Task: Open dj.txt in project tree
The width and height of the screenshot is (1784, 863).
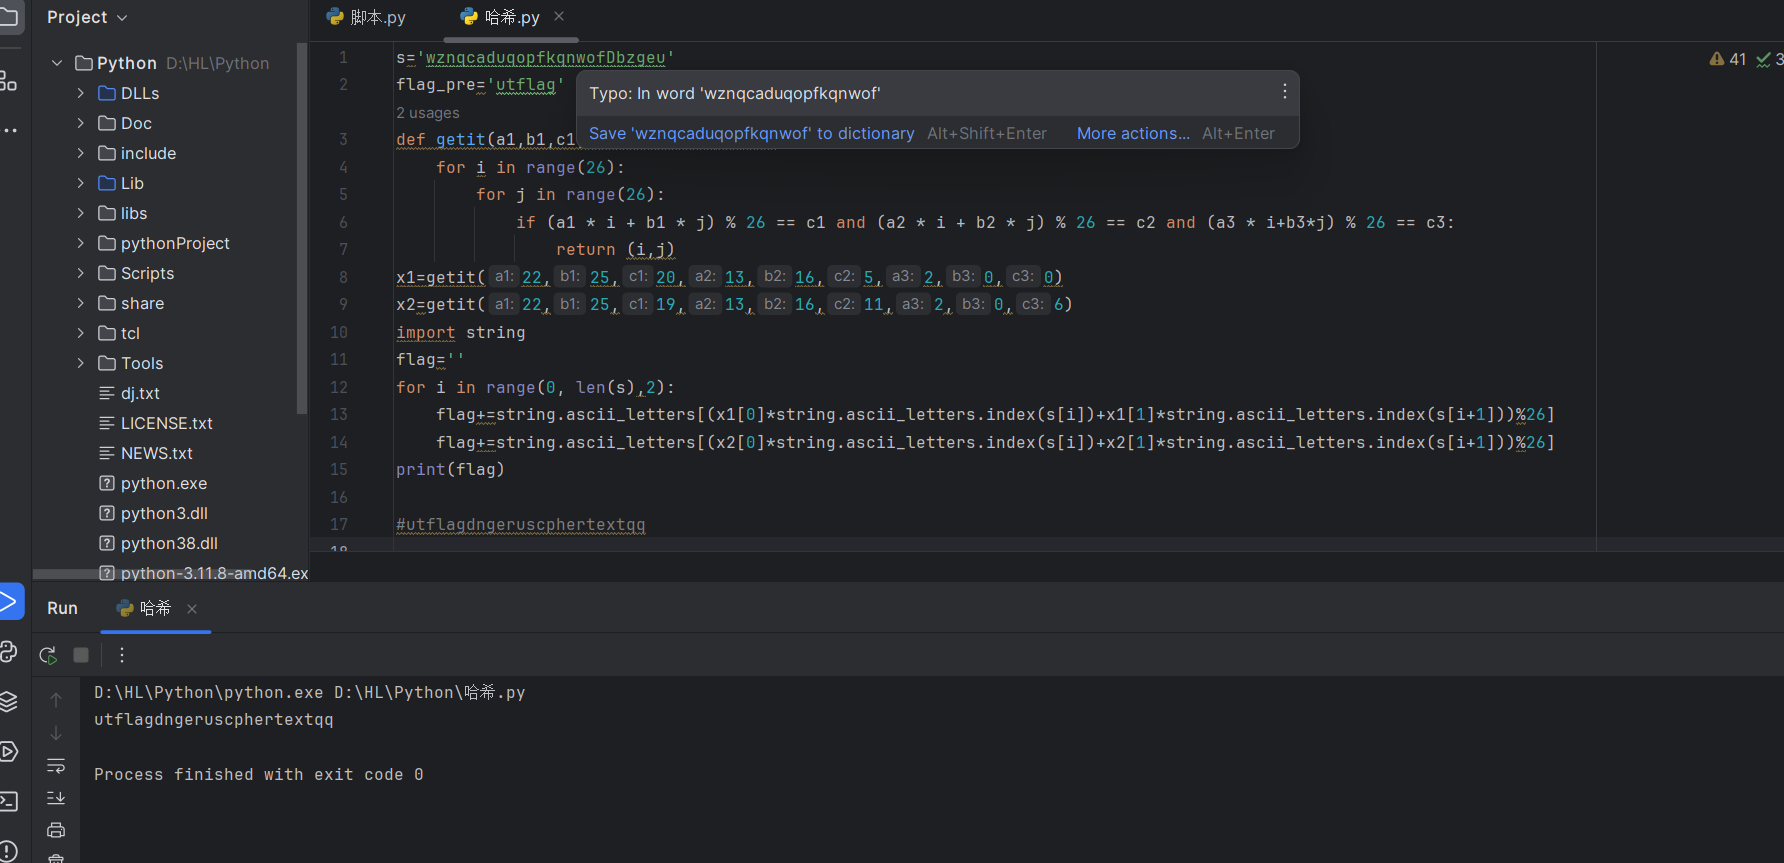Action: click(x=140, y=393)
